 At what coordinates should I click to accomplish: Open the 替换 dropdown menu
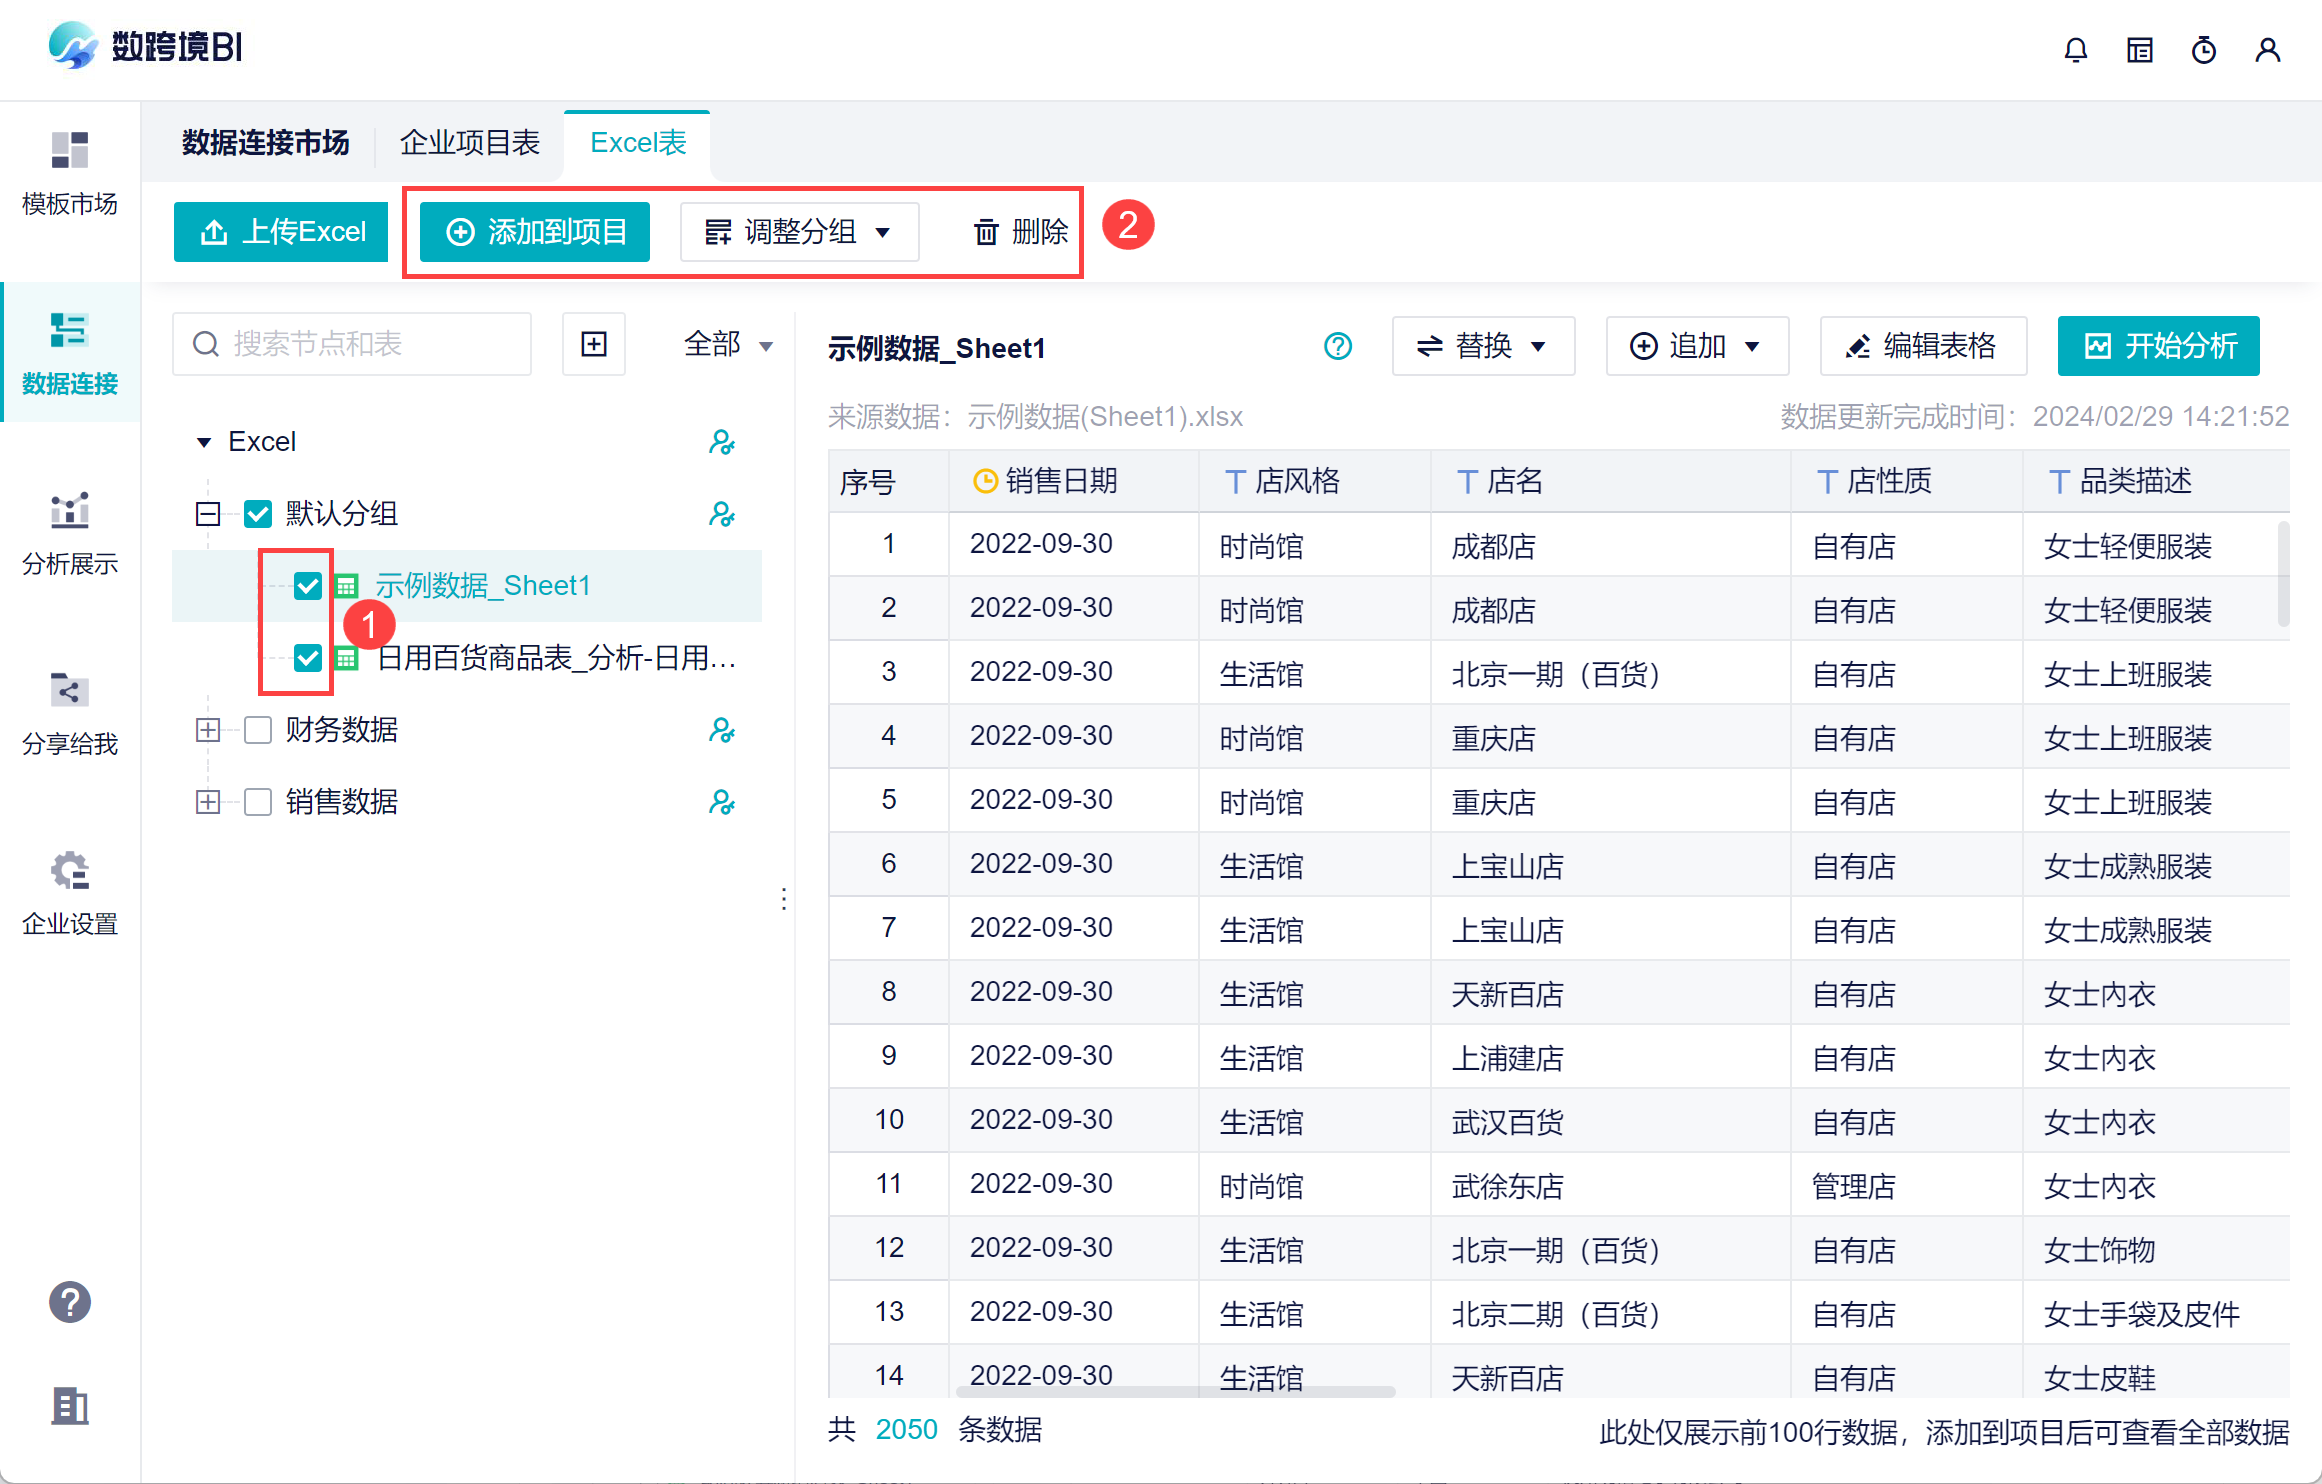point(1482,347)
